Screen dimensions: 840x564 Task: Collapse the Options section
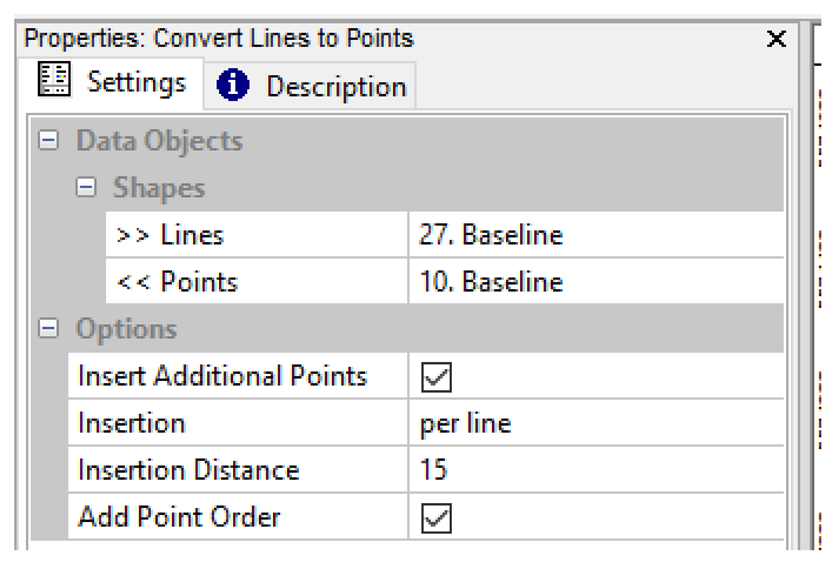pos(48,329)
